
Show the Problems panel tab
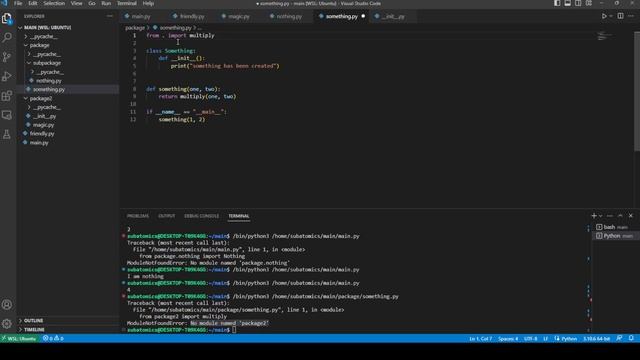138,216
